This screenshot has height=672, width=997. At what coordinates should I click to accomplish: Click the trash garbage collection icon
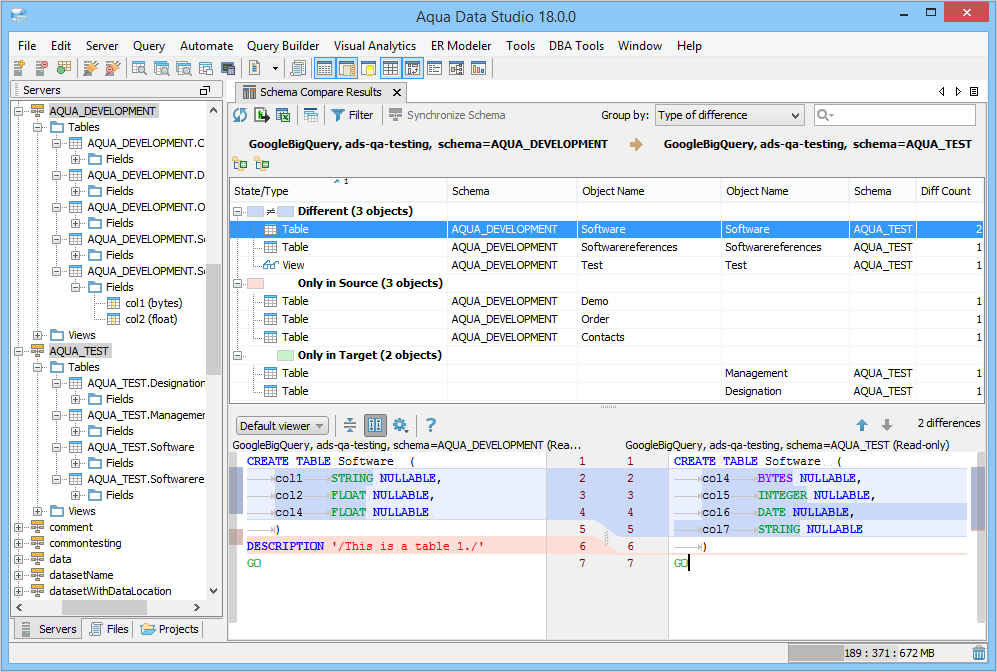click(979, 653)
